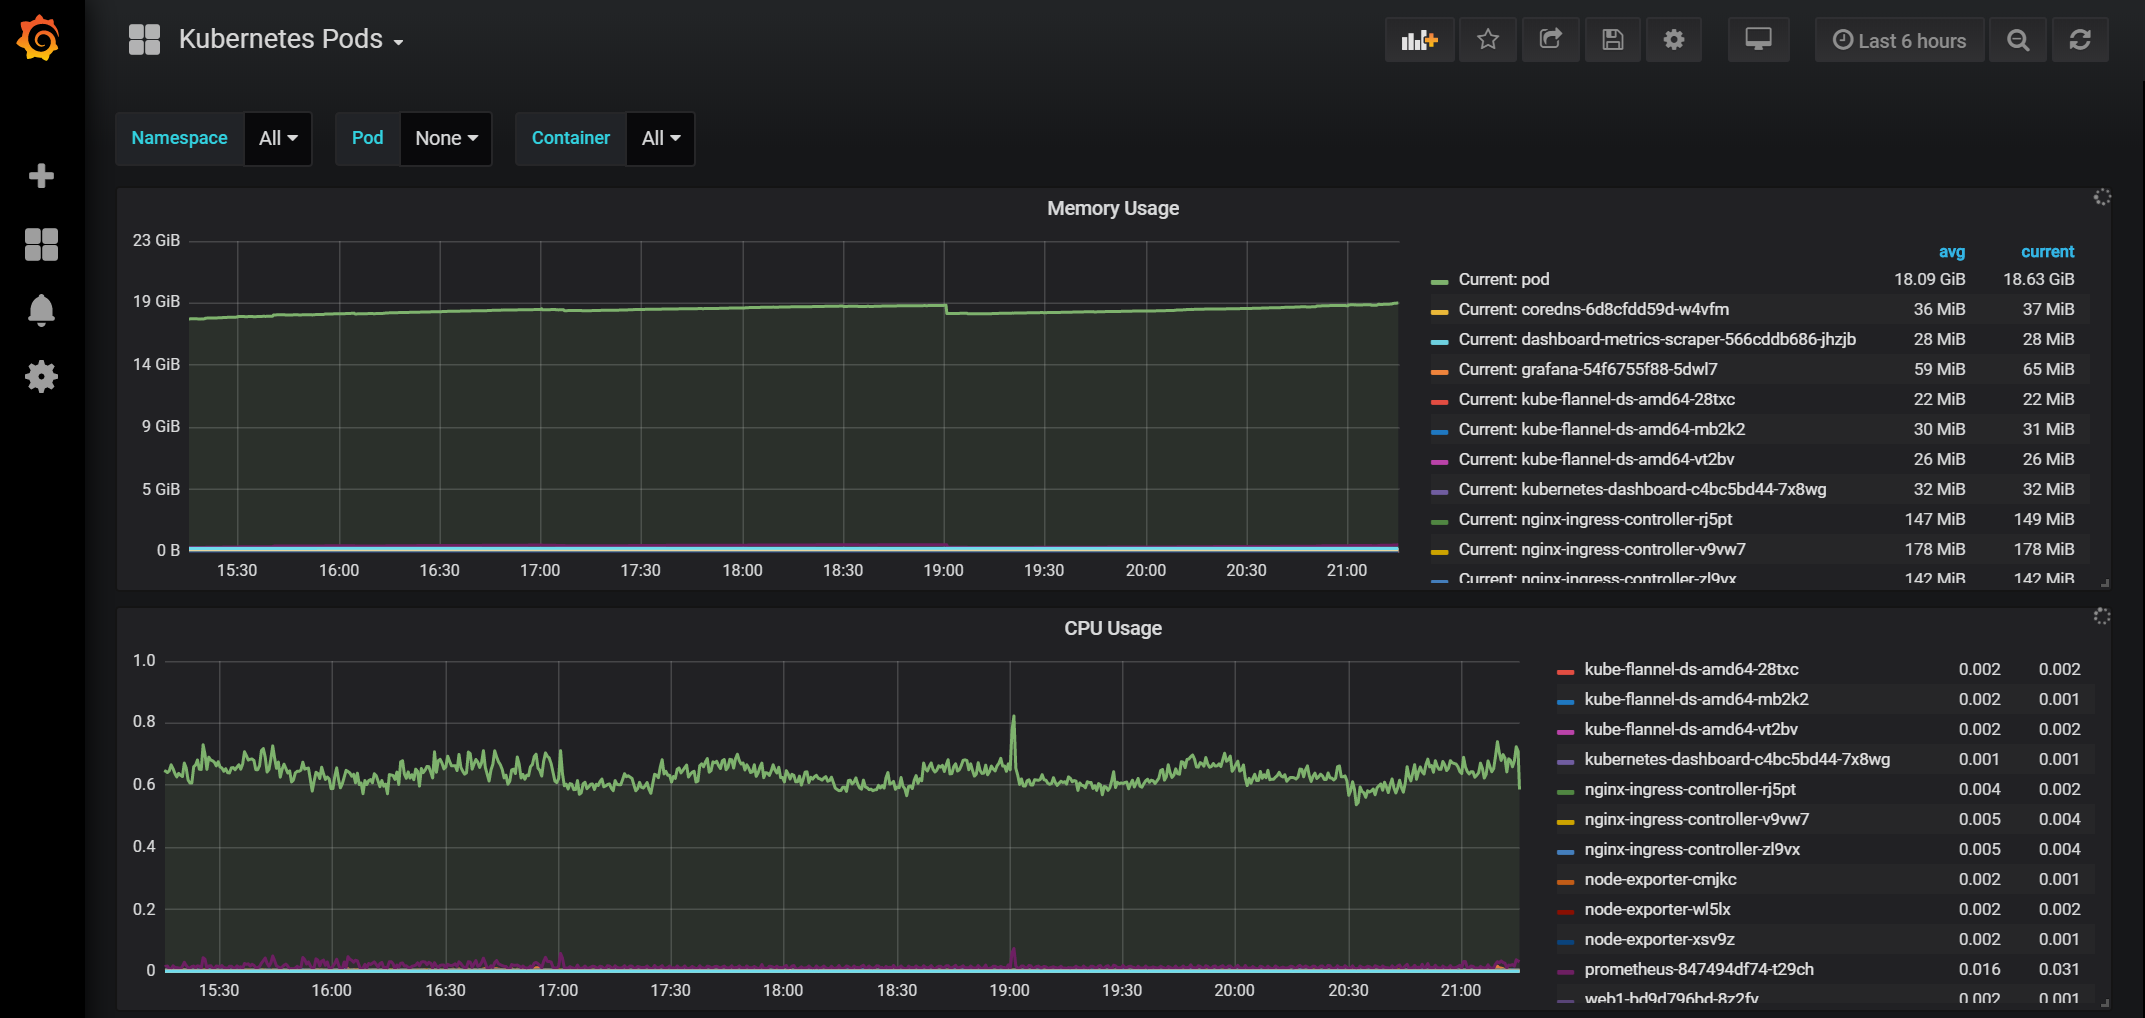This screenshot has height=1018, width=2145.
Task: Open the Kubernetes Pods dashboard picker
Action: coord(291,39)
